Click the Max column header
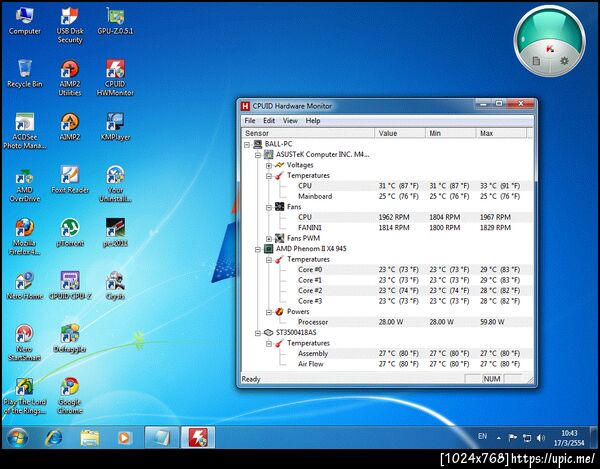The width and height of the screenshot is (600, 469). 501,133
